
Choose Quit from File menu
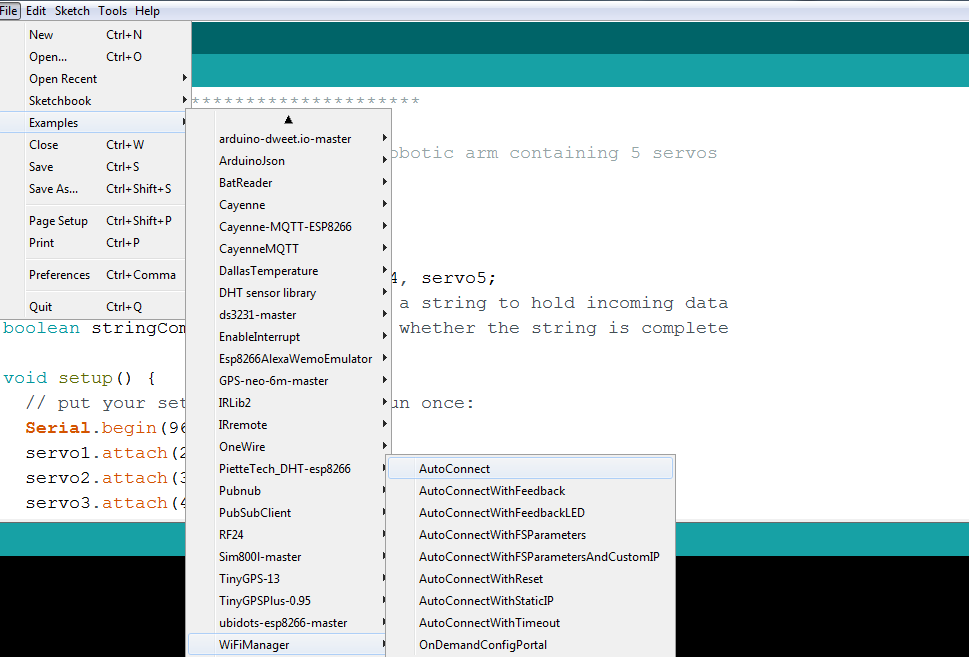point(94,307)
